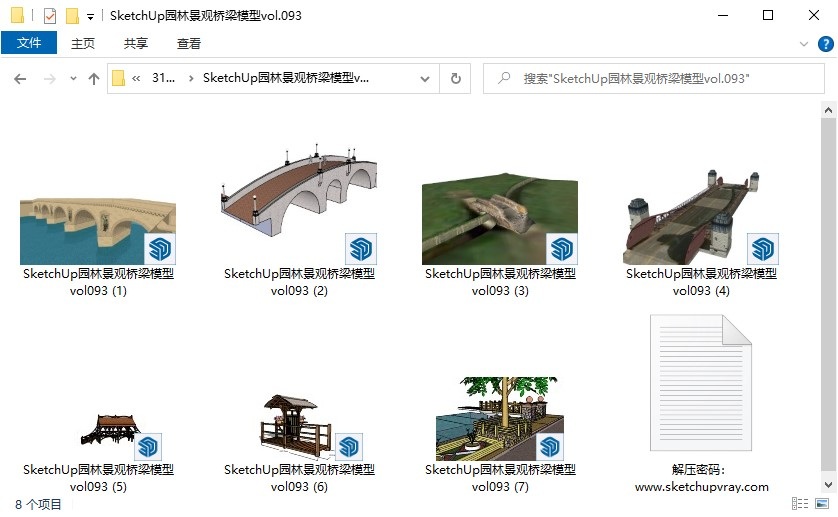Screen dimensions: 838x517
Task: Open Windows help via question mark icon
Action: 826,44
